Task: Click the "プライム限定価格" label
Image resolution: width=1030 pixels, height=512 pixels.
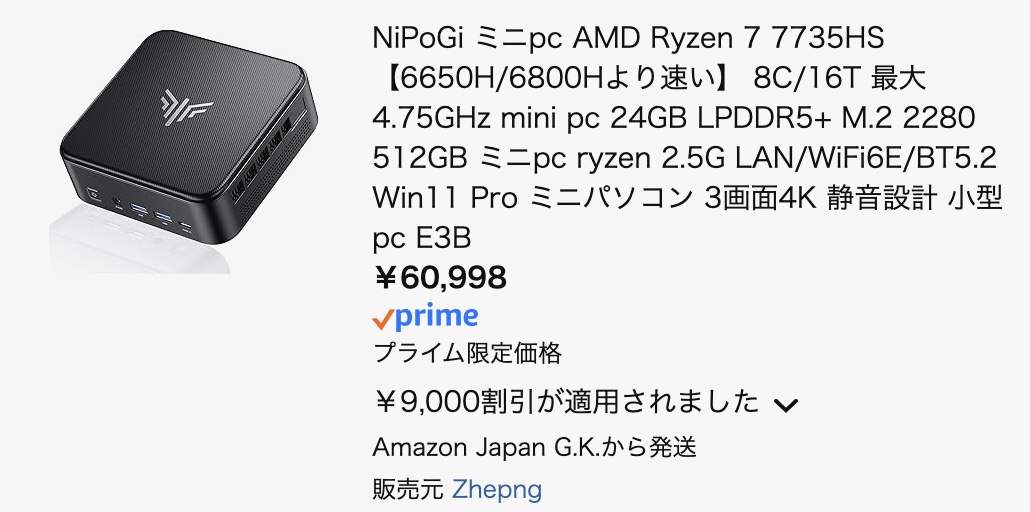Action: point(467,353)
